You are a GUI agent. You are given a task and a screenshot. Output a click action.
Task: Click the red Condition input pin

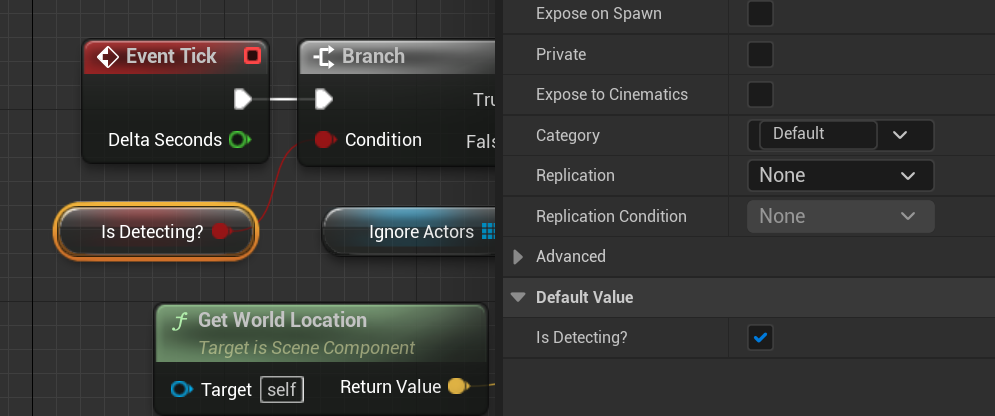324,140
